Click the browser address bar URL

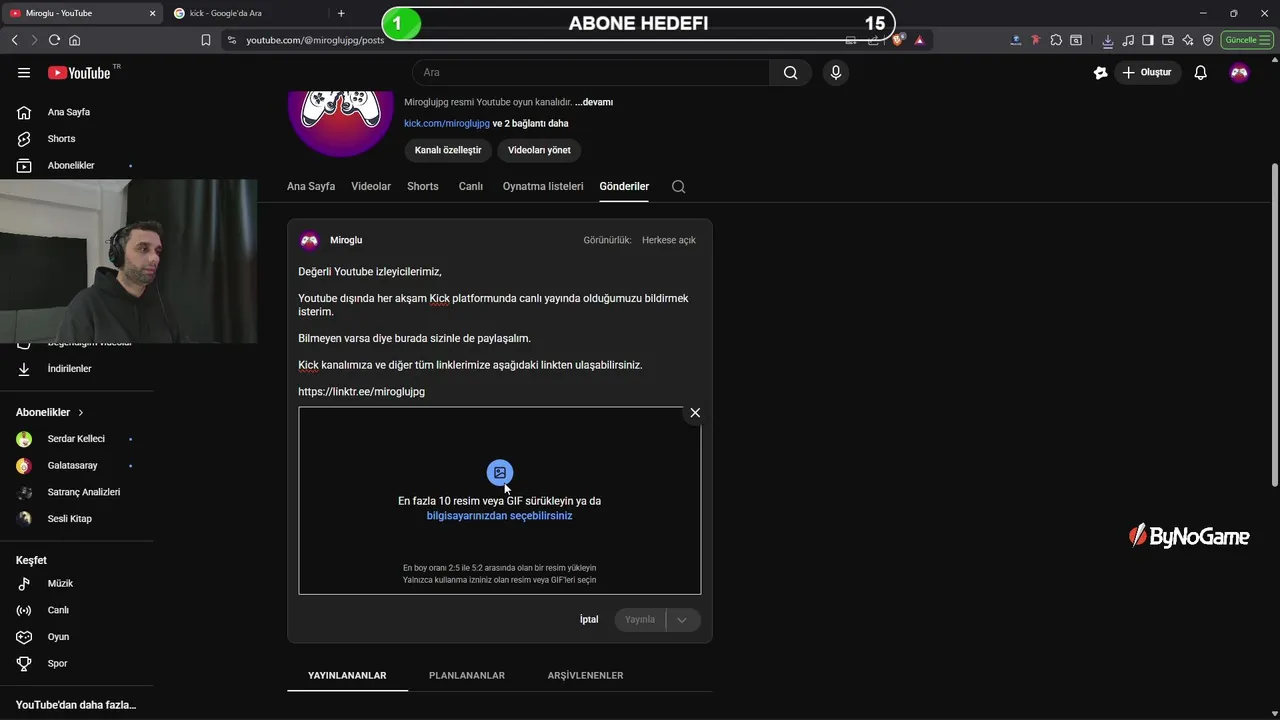tap(315, 40)
